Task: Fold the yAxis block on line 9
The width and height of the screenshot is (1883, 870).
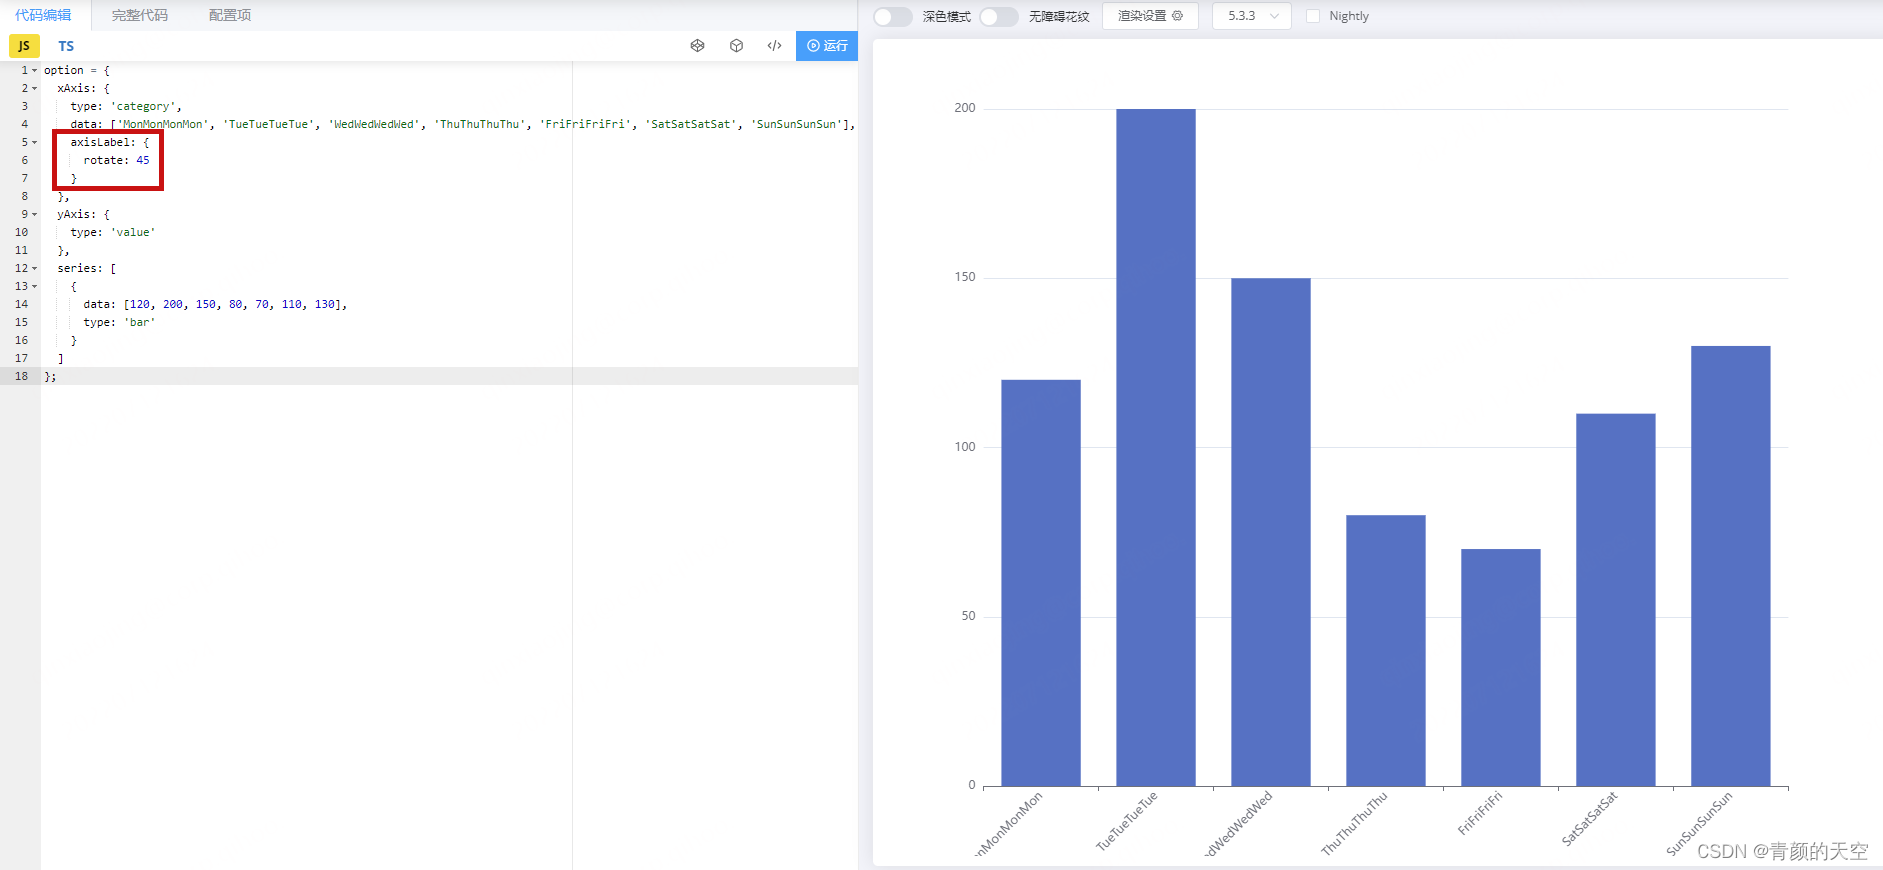Action: [34, 215]
